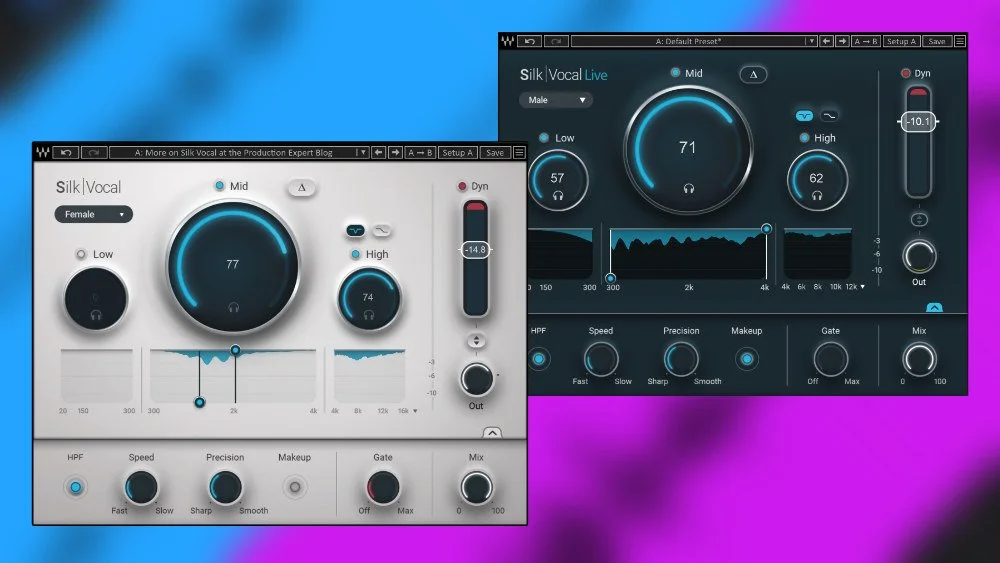The height and width of the screenshot is (563, 1000).
Task: Select bell filter shape in Silk Vocal Live
Action: [x=804, y=115]
